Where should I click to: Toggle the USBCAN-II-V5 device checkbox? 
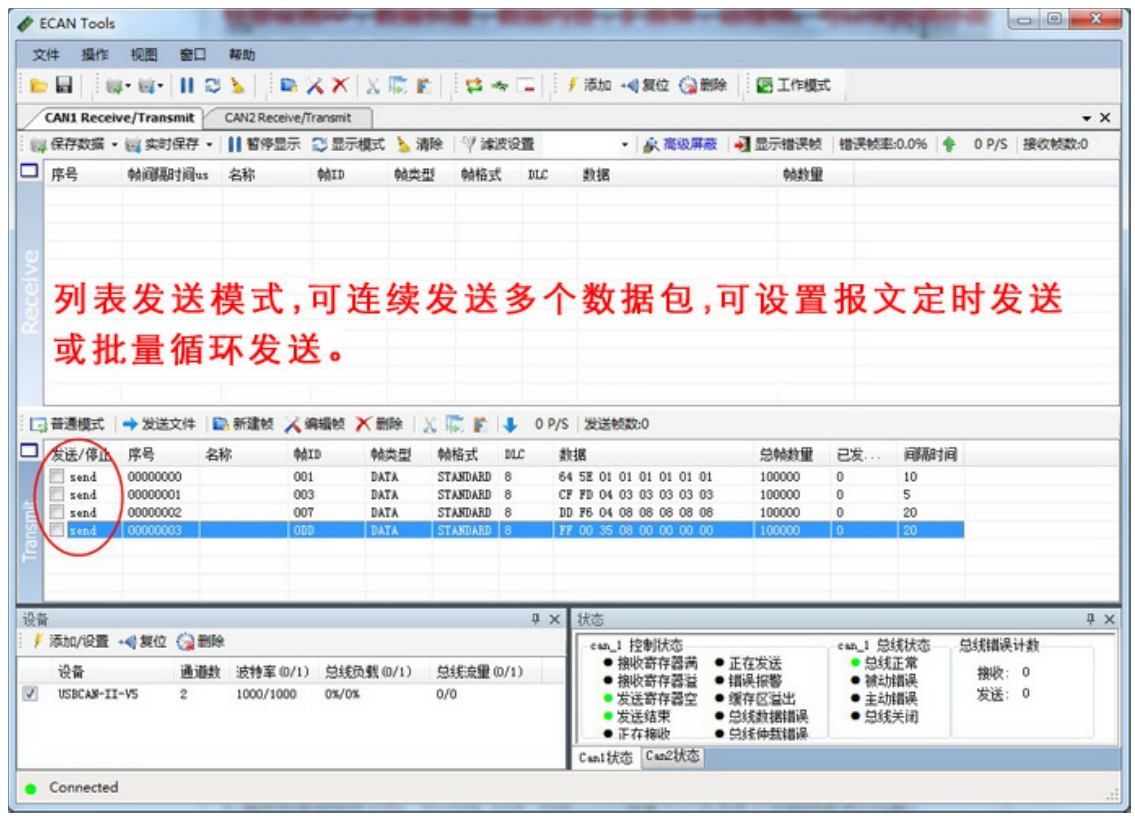[x=30, y=694]
